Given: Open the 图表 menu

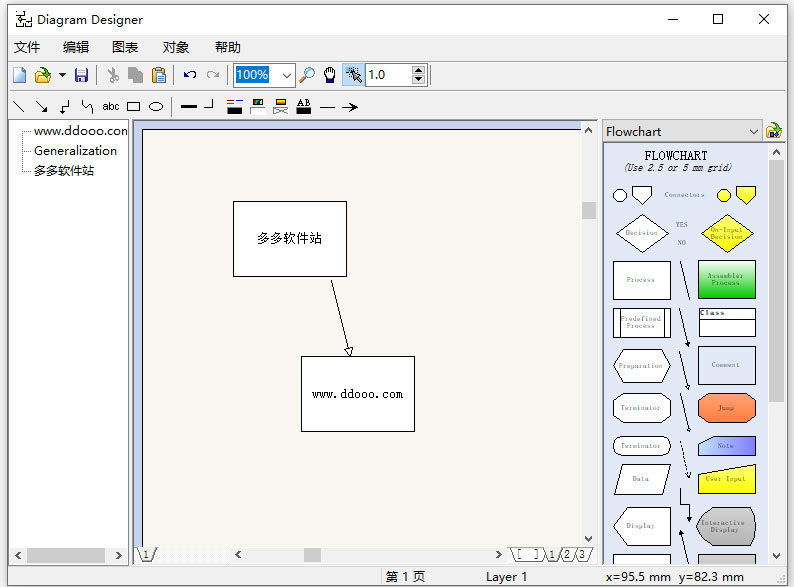Looking at the screenshot, I should click(x=125, y=47).
